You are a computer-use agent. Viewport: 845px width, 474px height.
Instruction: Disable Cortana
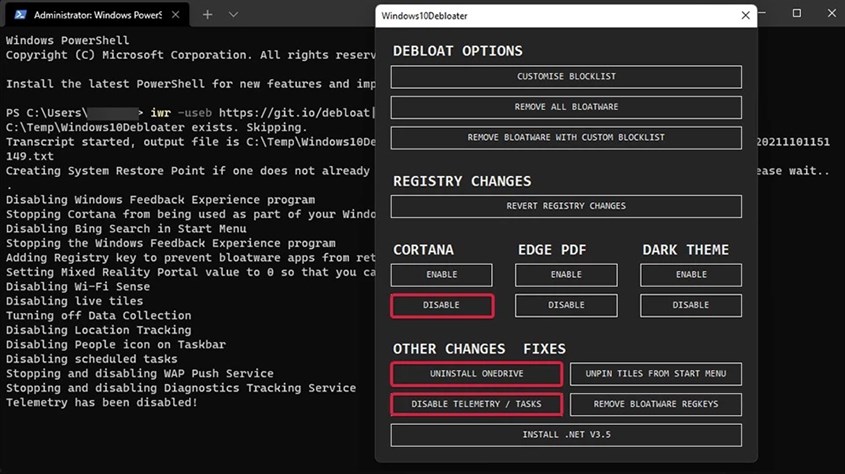tap(441, 305)
